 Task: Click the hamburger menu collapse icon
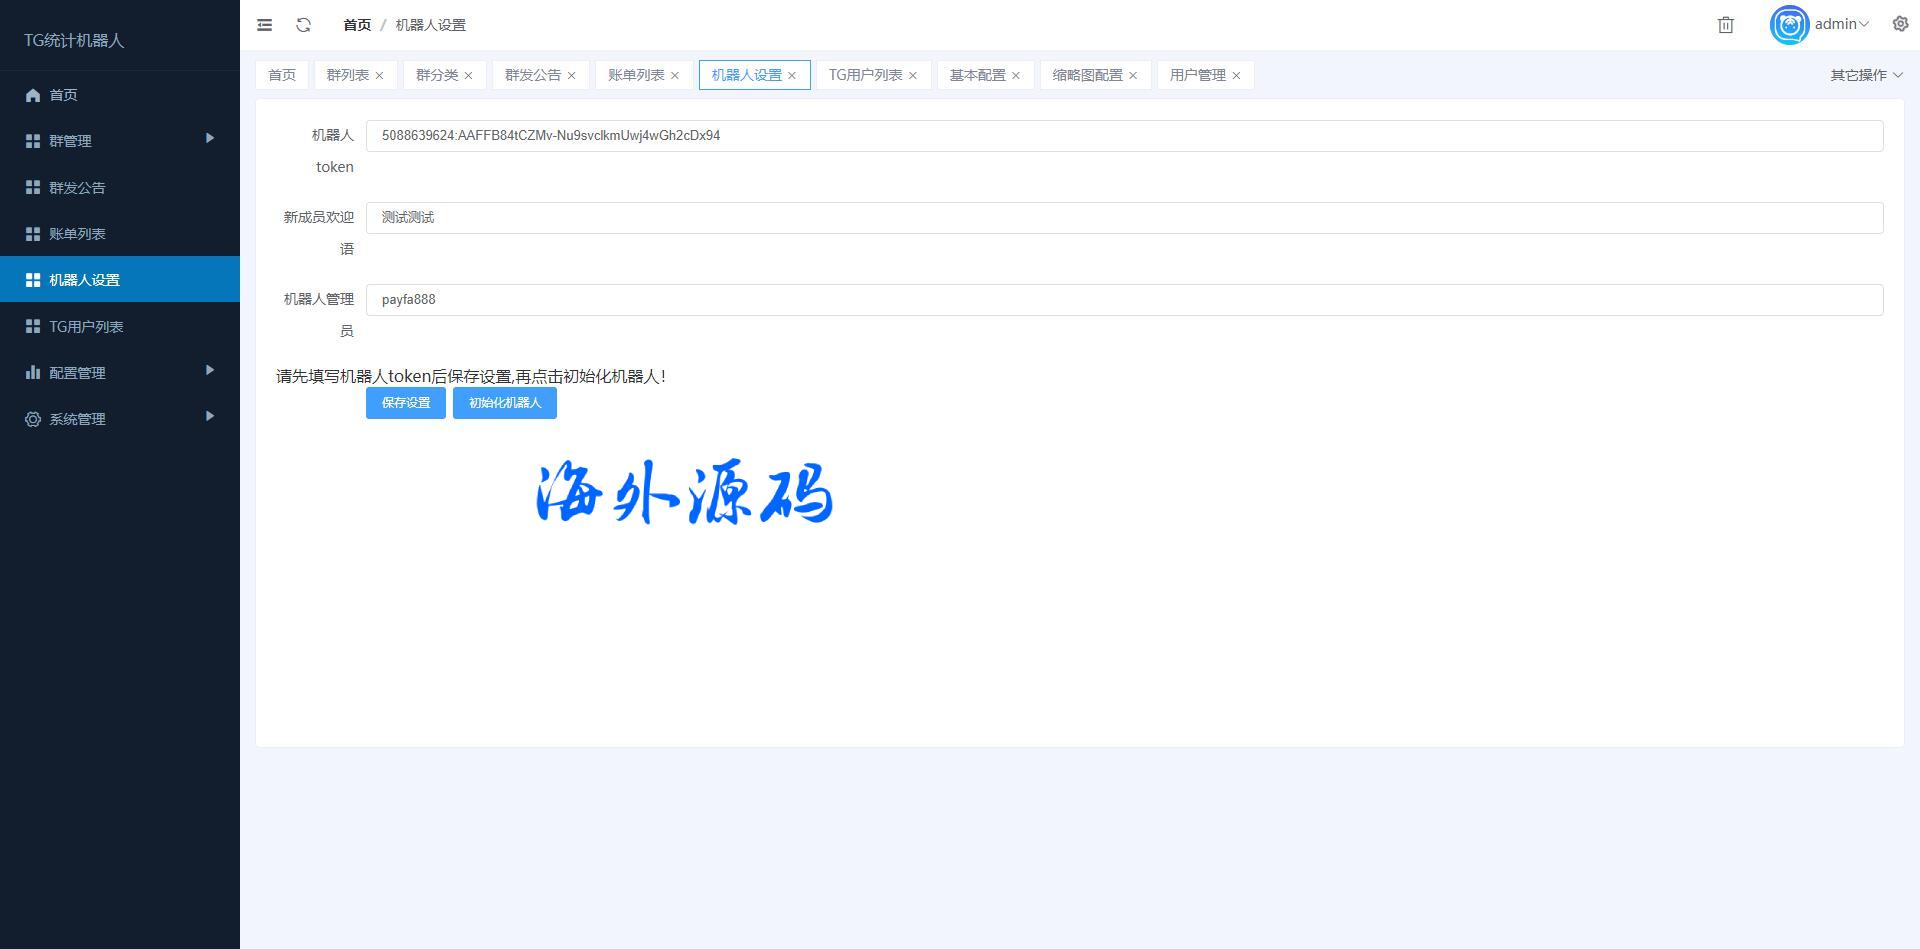click(264, 25)
